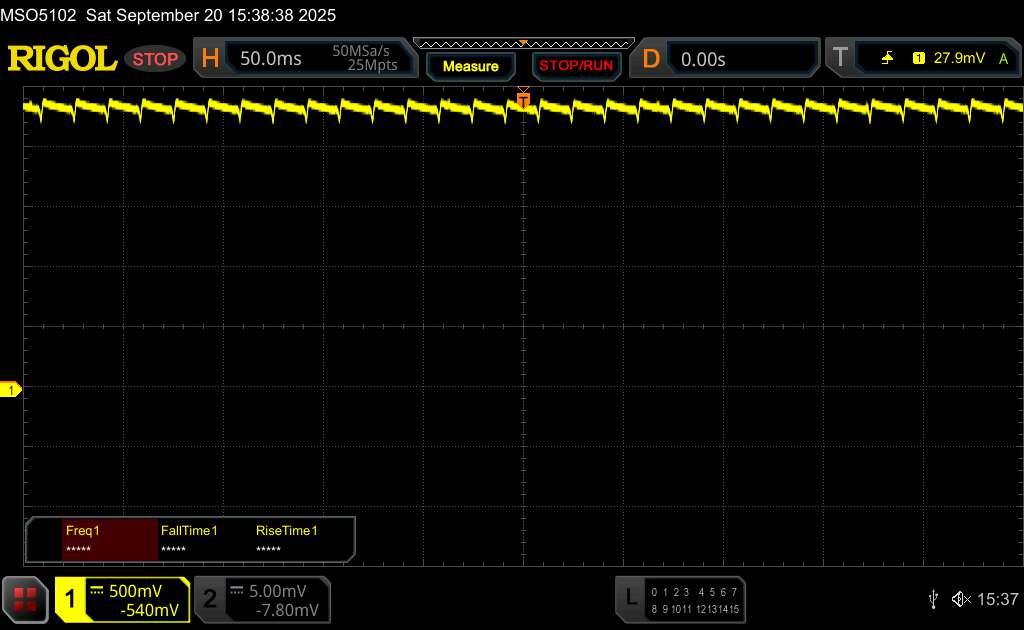
Task: Enable channel 2 with 5.00mV scale
Action: point(261,599)
